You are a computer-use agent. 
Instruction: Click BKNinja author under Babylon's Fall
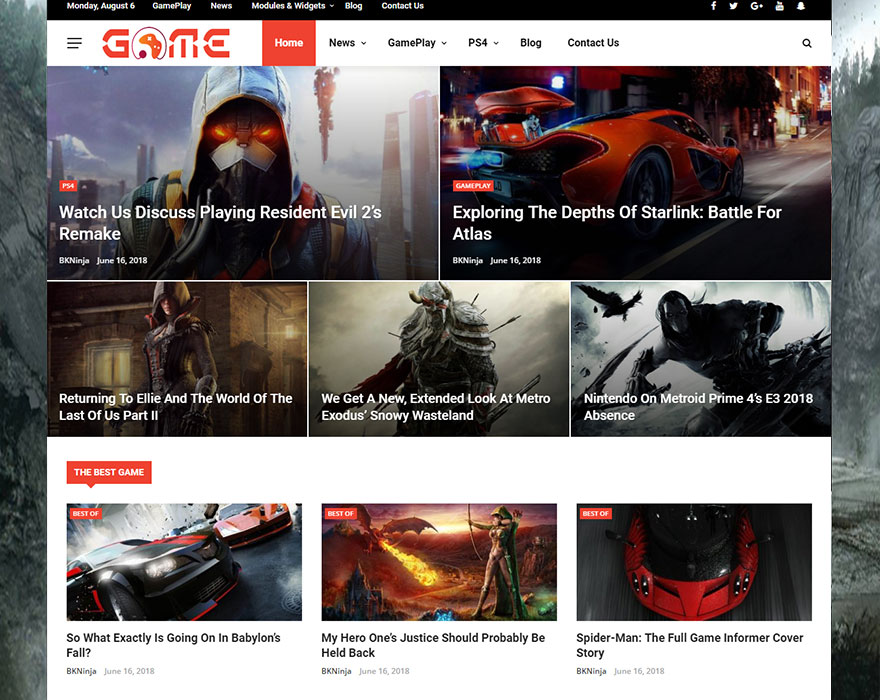(81, 671)
